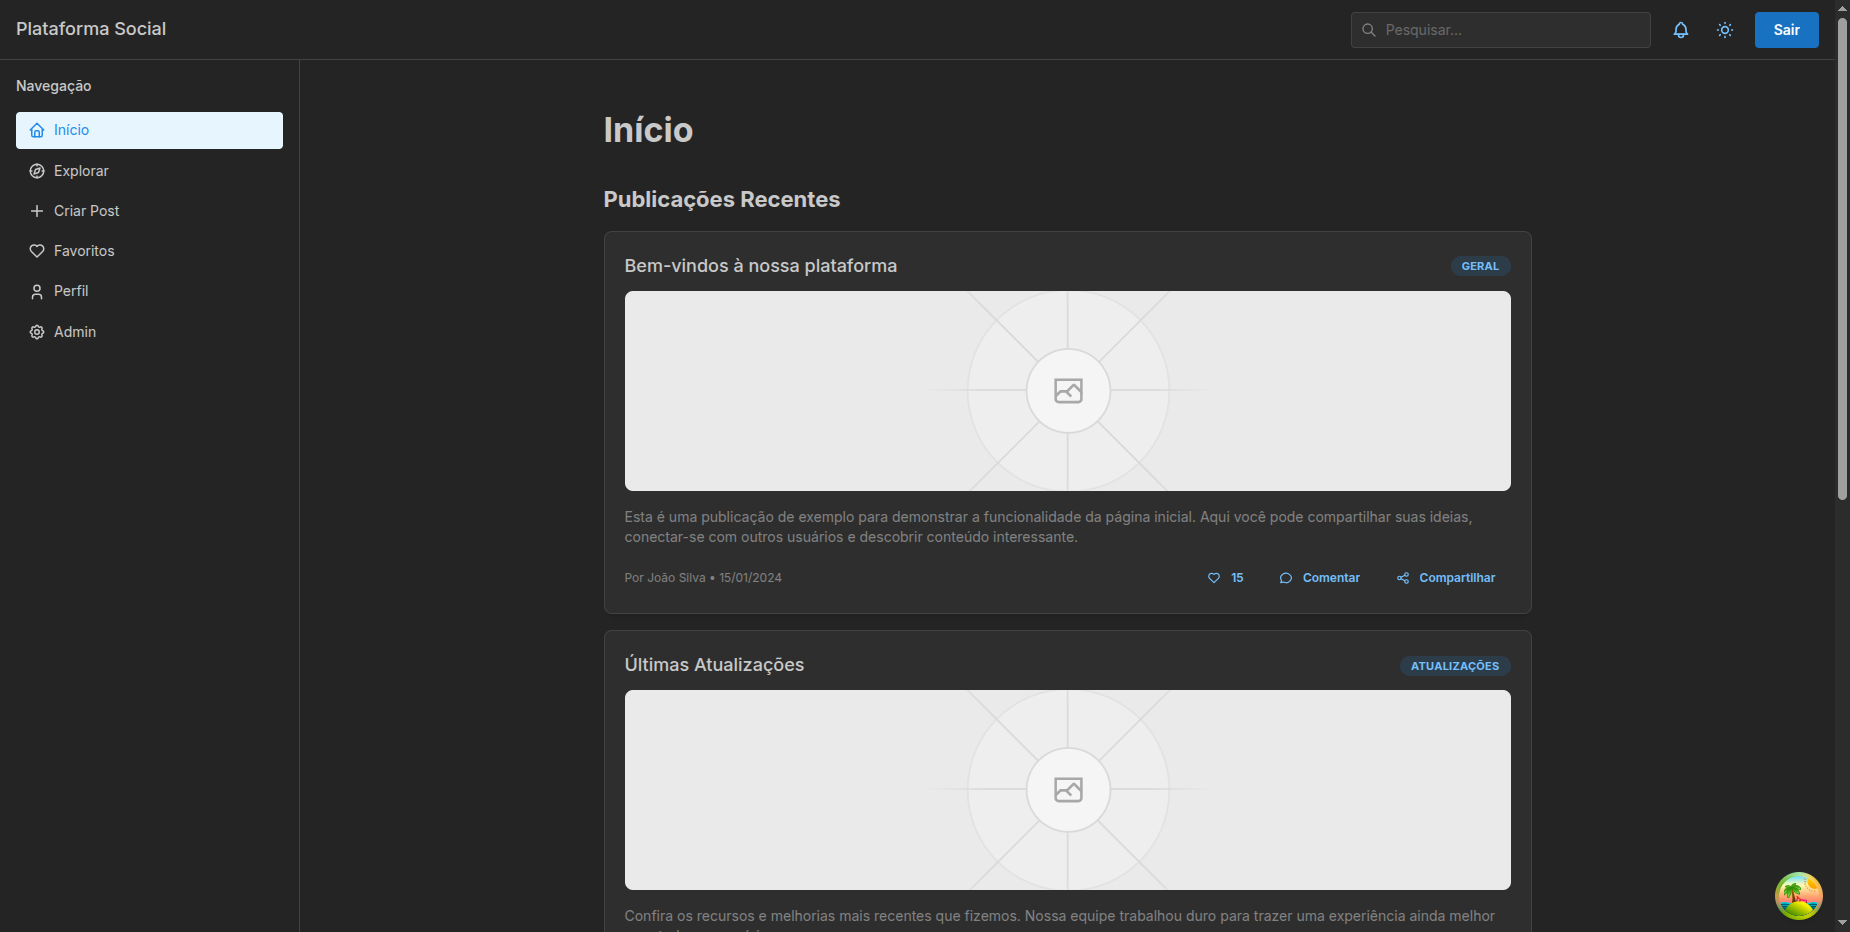Image resolution: width=1850 pixels, height=932 pixels.
Task: Click Compartilhar on the first post
Action: coord(1446,578)
